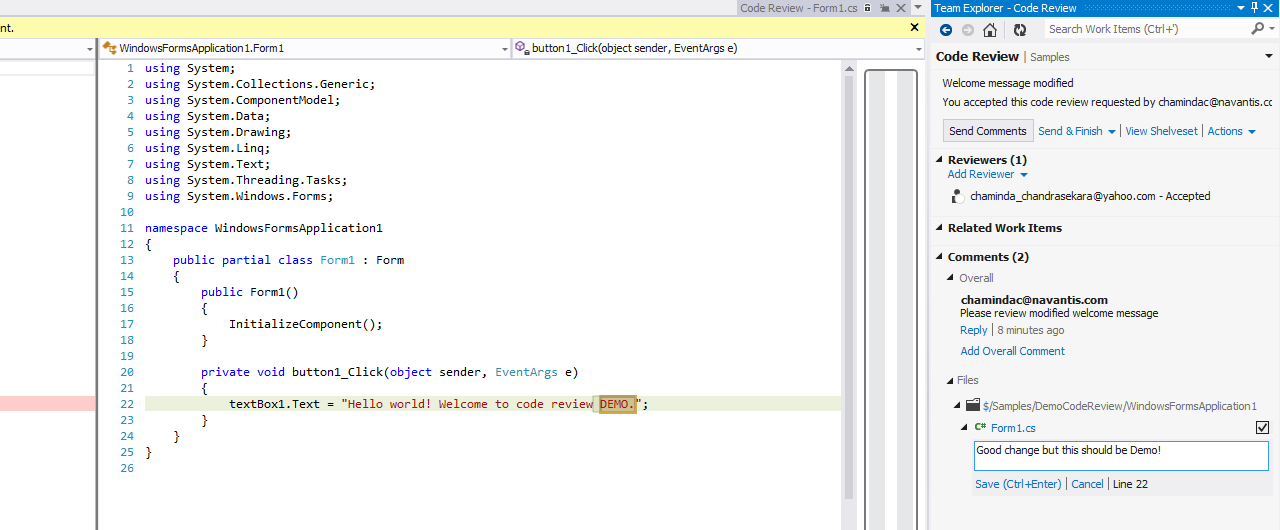Go back in Team Explorer navigation
Image resolution: width=1280 pixels, height=530 pixels.
946,30
